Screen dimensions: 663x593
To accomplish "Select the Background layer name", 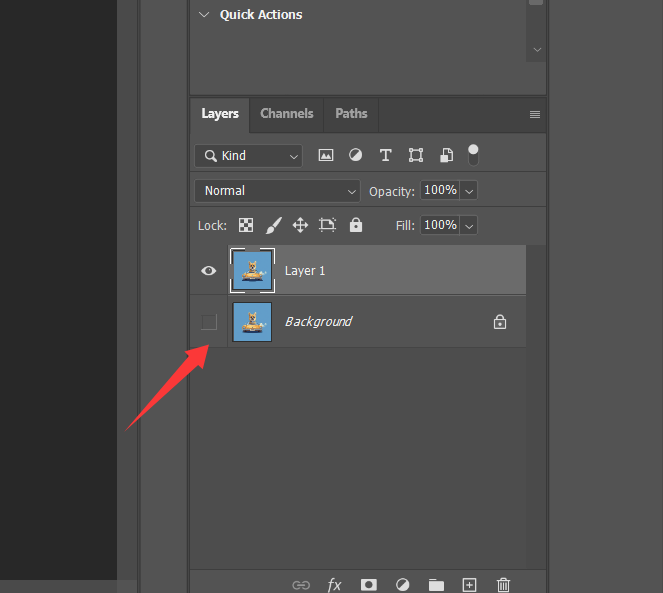I will tap(318, 322).
